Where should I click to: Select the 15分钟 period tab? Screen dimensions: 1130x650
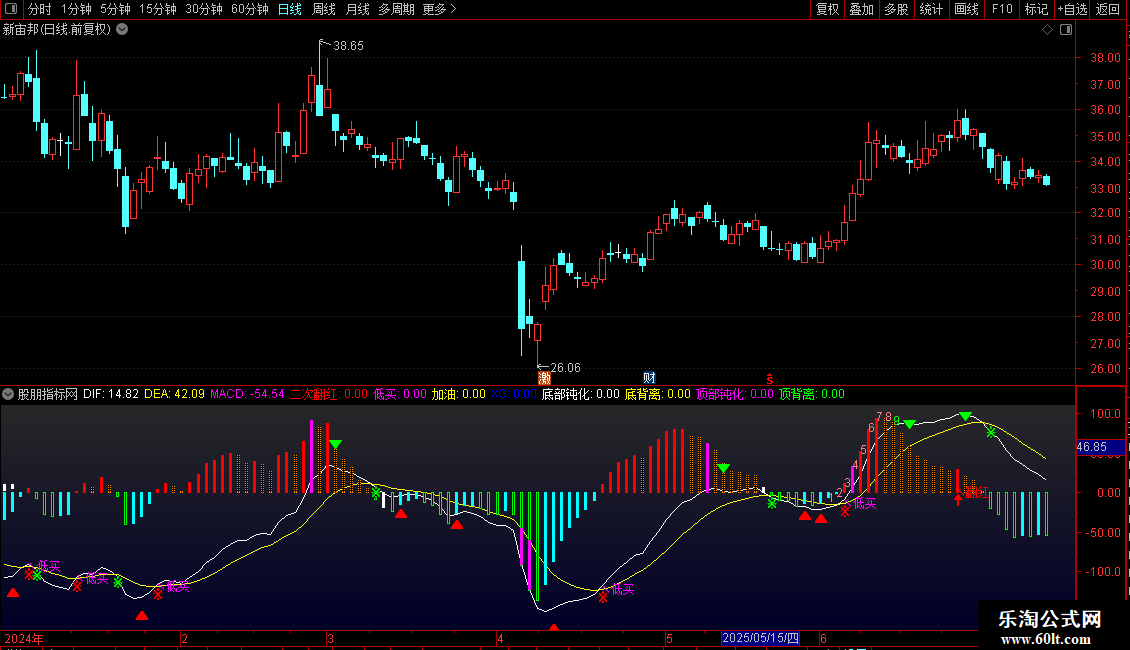coord(158,9)
